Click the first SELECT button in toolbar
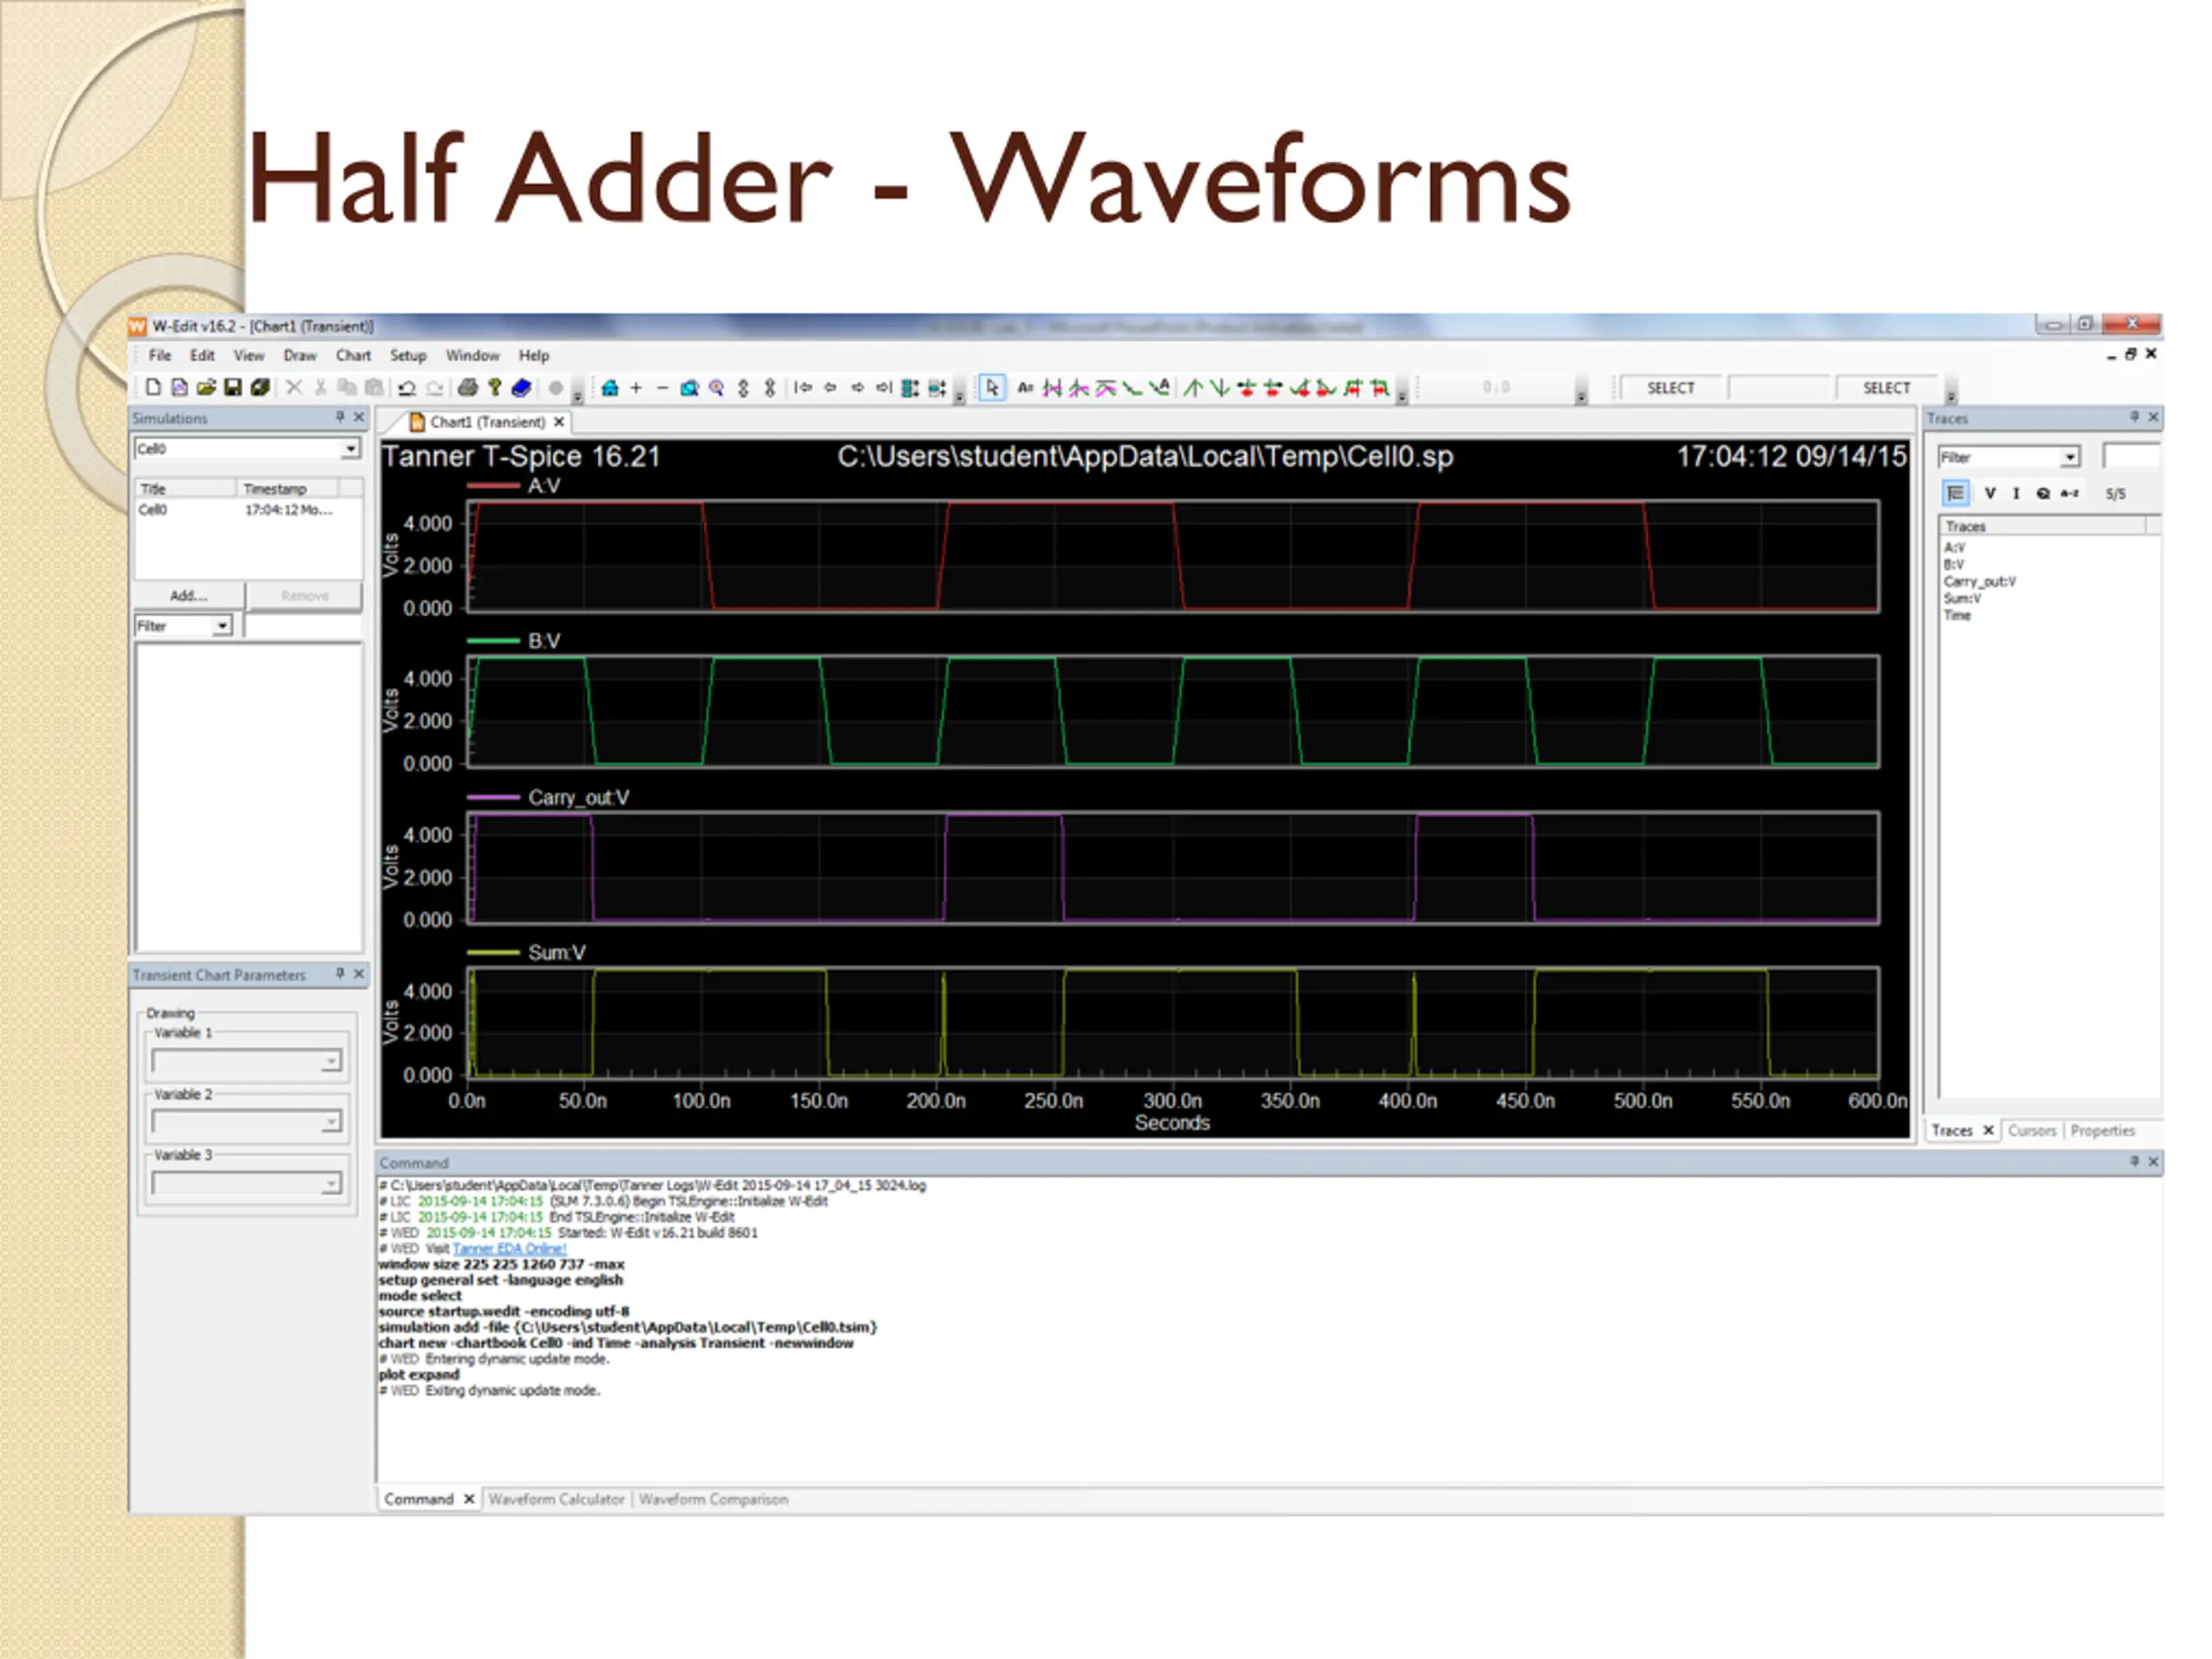 (1670, 388)
